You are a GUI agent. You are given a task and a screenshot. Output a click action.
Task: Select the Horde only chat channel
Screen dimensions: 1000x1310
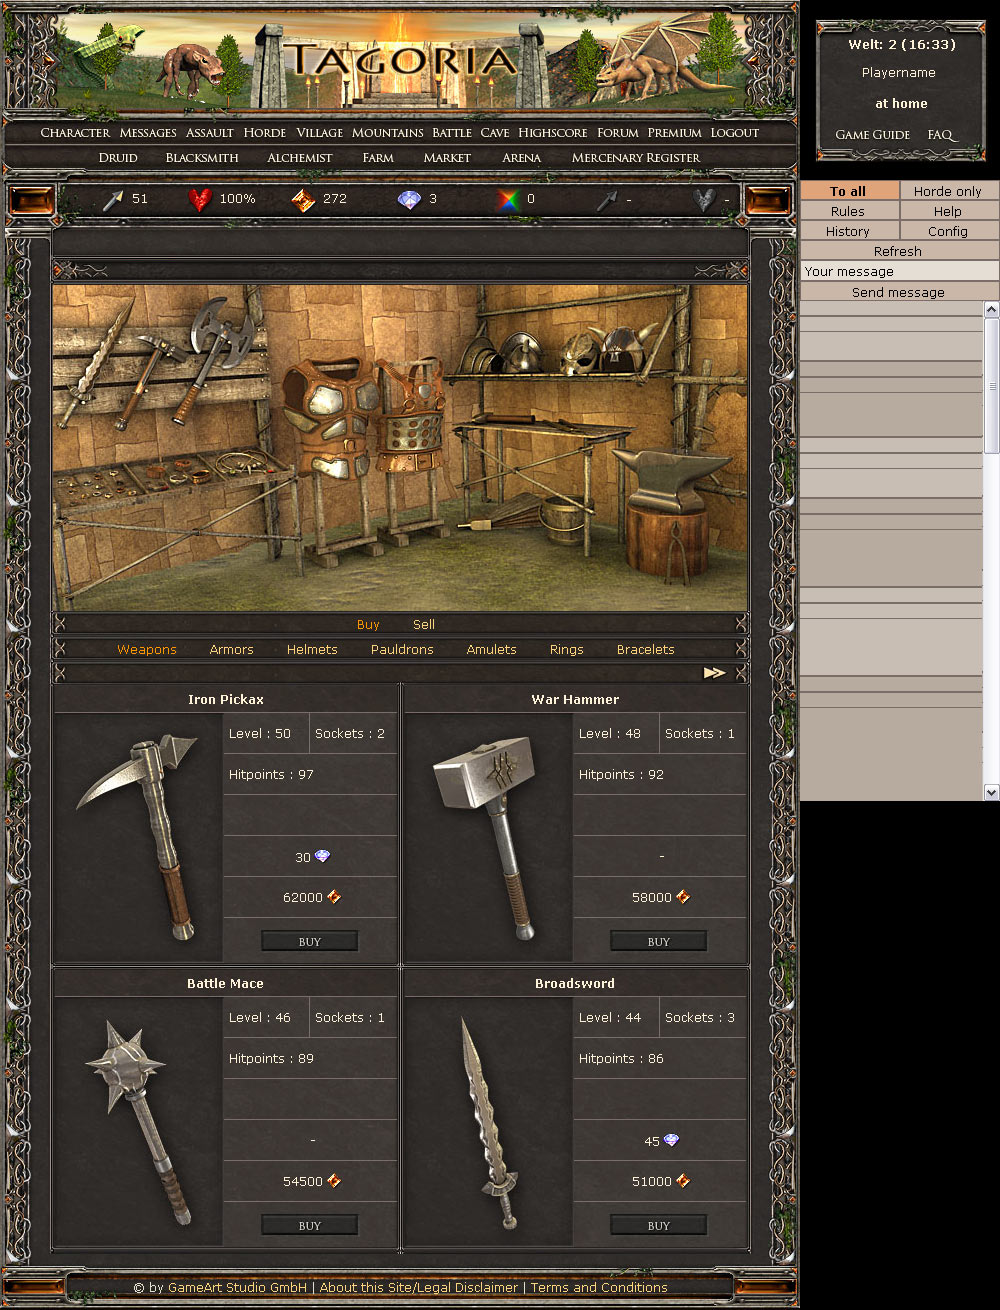pyautogui.click(x=948, y=191)
